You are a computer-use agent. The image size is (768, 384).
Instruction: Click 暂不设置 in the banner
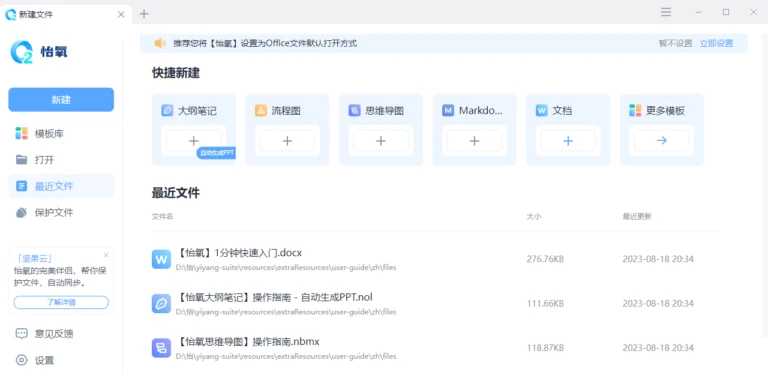tap(675, 43)
